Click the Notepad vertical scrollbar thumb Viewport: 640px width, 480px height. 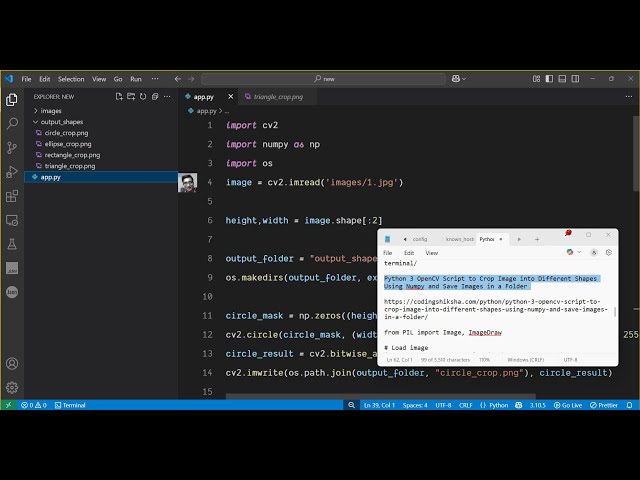[x=615, y=312]
